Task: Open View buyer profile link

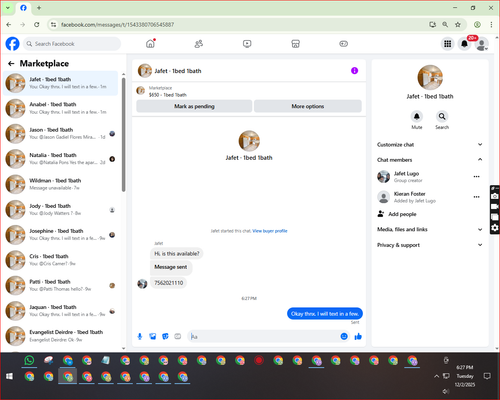Action: tap(270, 231)
